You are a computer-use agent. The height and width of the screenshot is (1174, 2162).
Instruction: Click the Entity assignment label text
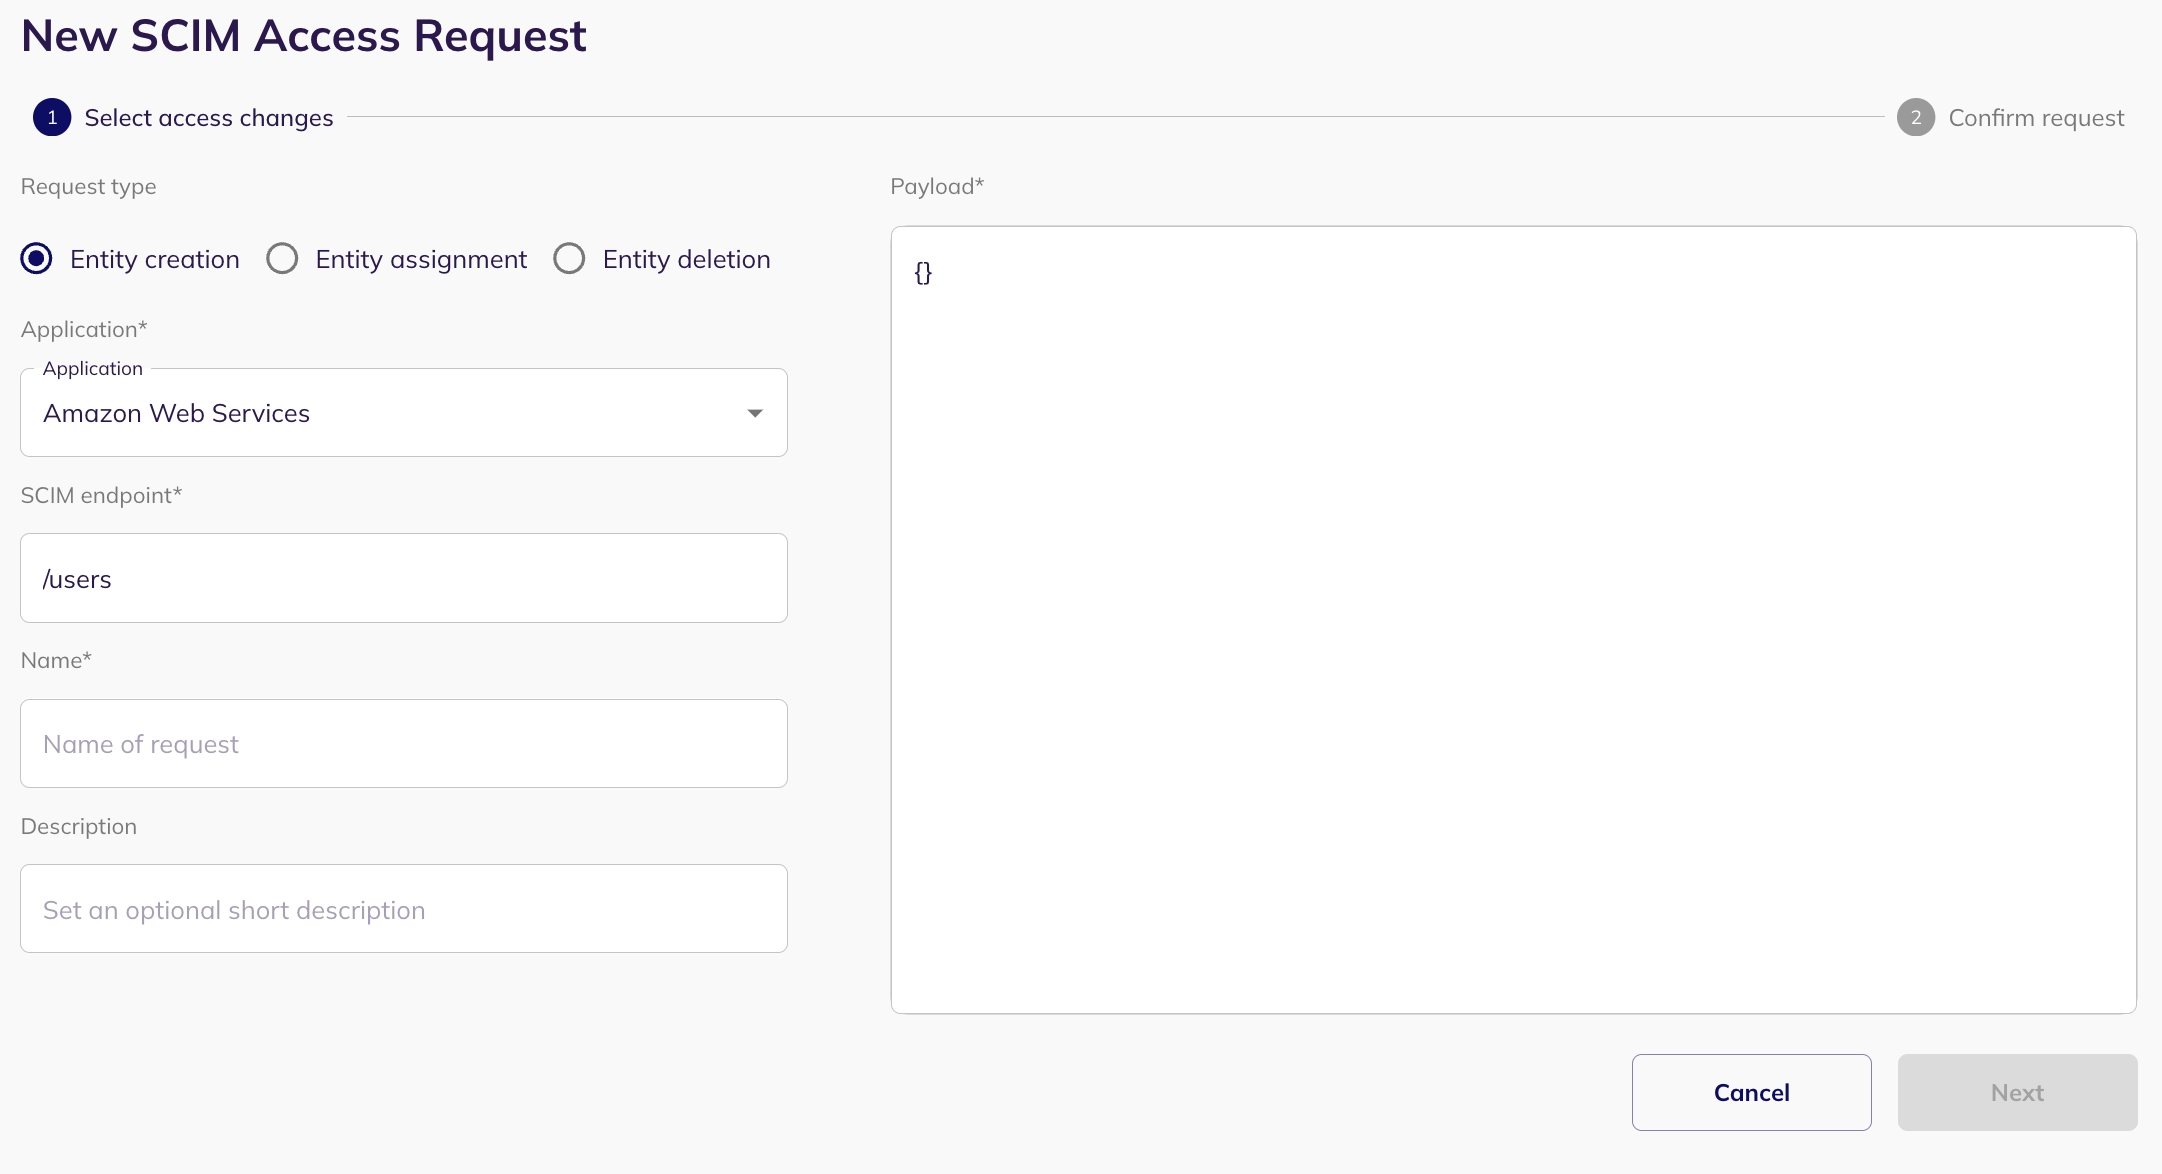(421, 260)
